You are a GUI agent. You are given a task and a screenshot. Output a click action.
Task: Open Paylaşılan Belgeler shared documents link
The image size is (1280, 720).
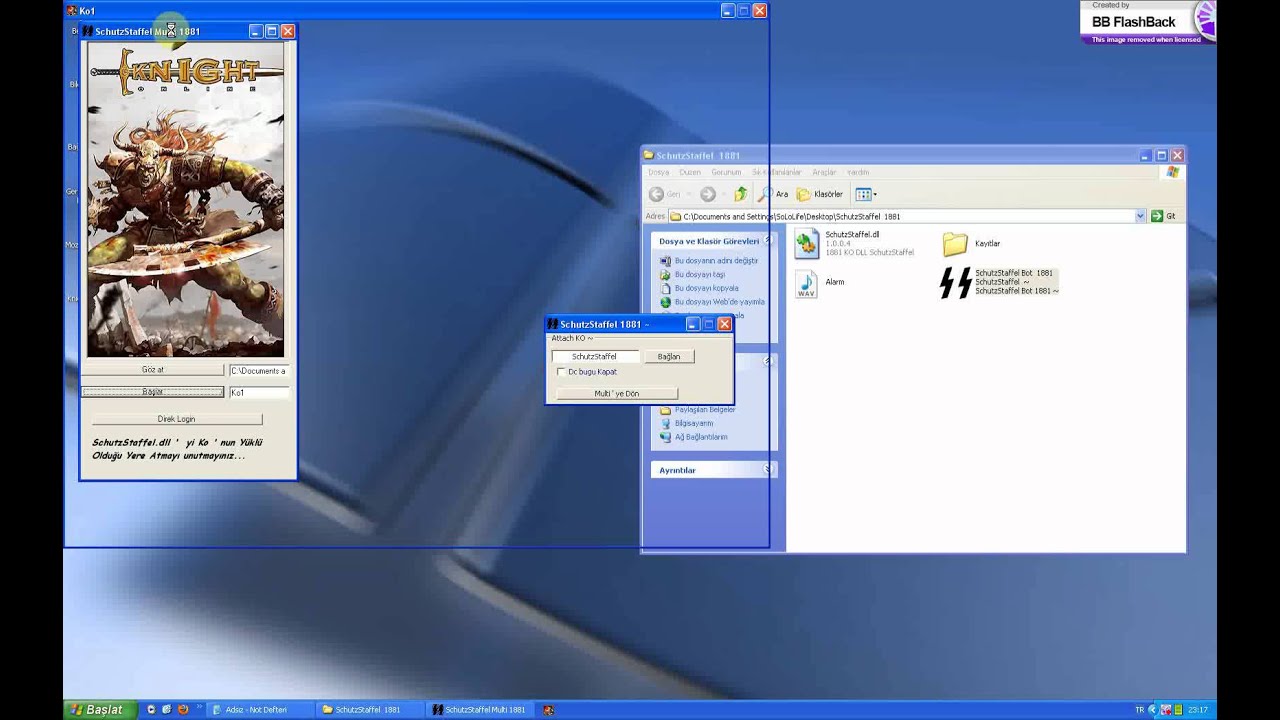[704, 410]
